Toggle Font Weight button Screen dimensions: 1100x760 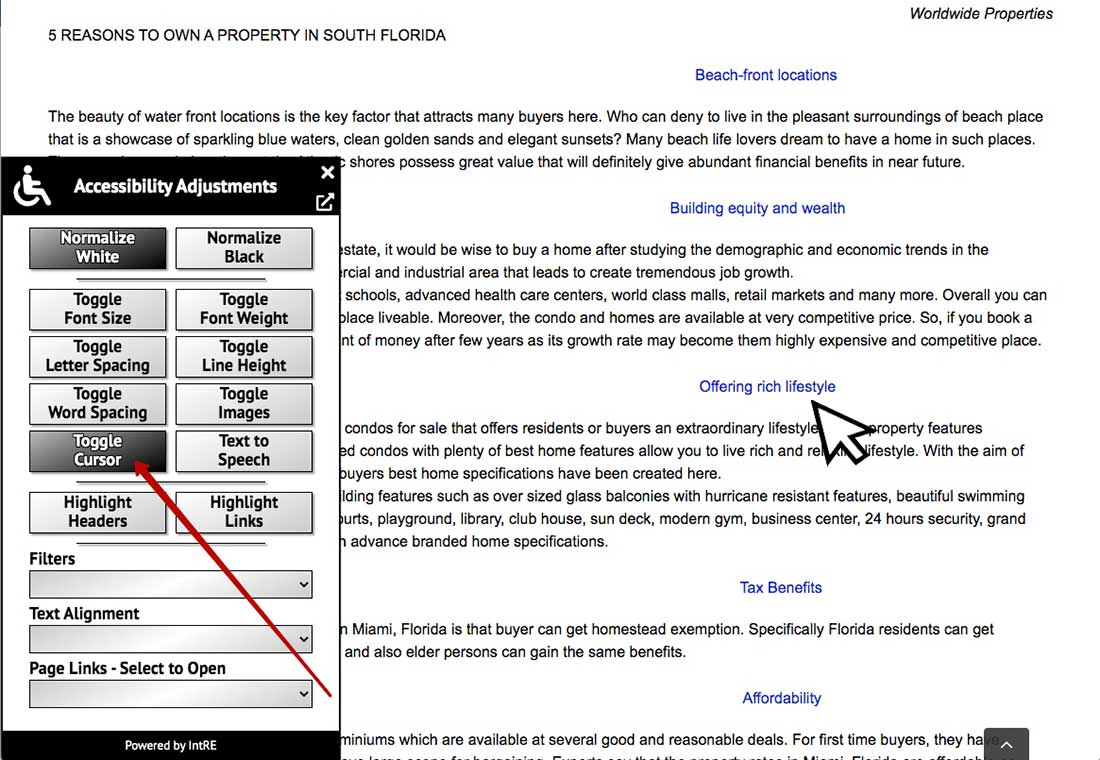pyautogui.click(x=243, y=309)
